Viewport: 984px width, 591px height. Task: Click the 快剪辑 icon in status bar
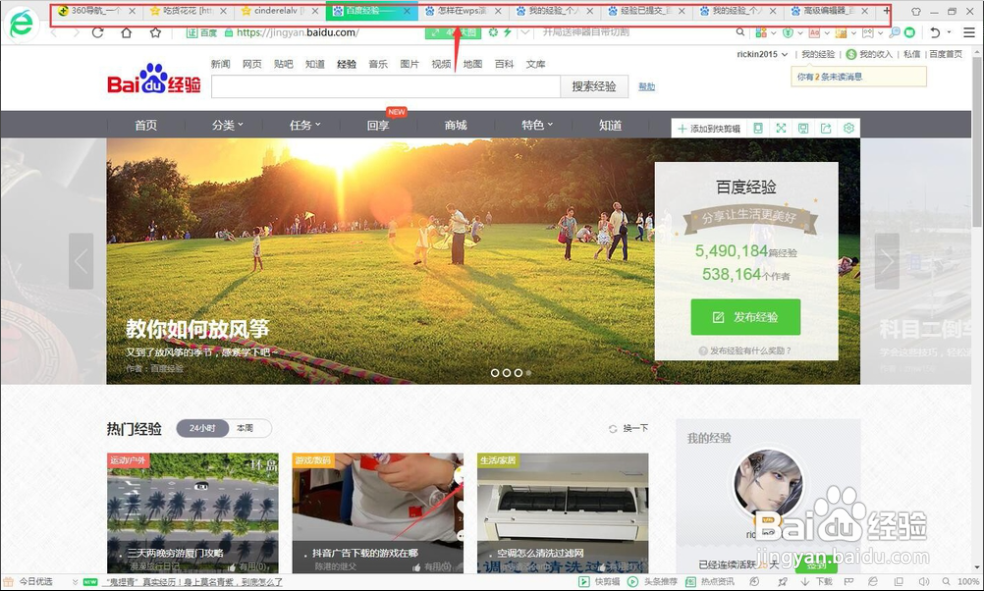[584, 582]
